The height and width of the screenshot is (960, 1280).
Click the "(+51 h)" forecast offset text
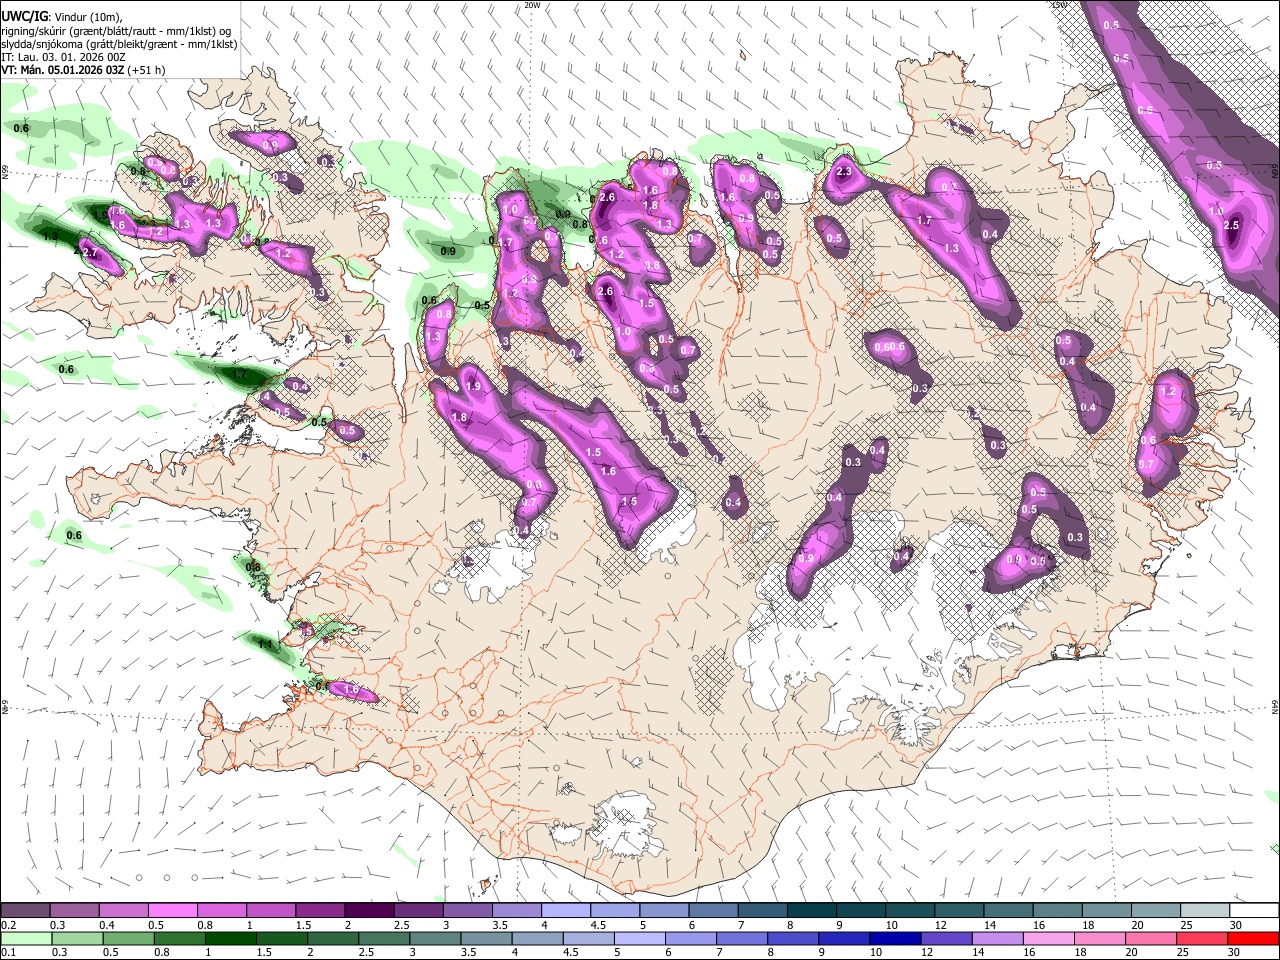147,70
